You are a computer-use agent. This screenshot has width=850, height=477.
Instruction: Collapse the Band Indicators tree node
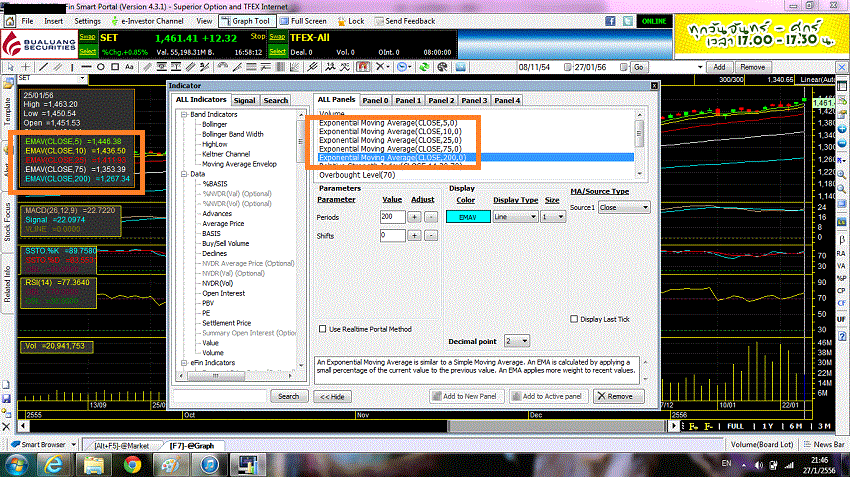pos(184,114)
